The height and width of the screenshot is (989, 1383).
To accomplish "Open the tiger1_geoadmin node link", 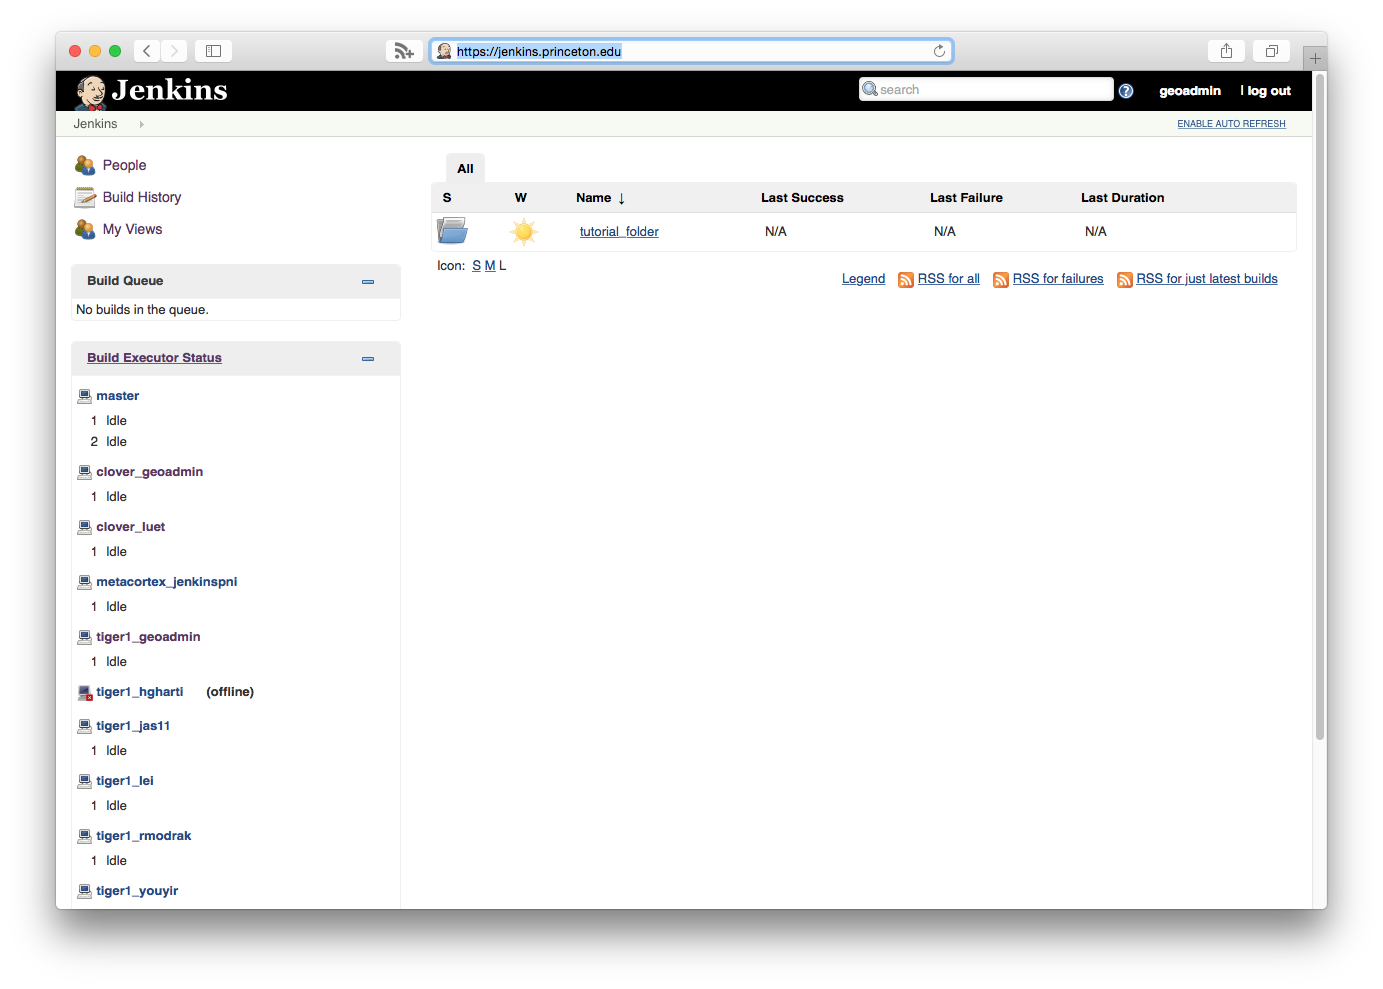I will 148,637.
